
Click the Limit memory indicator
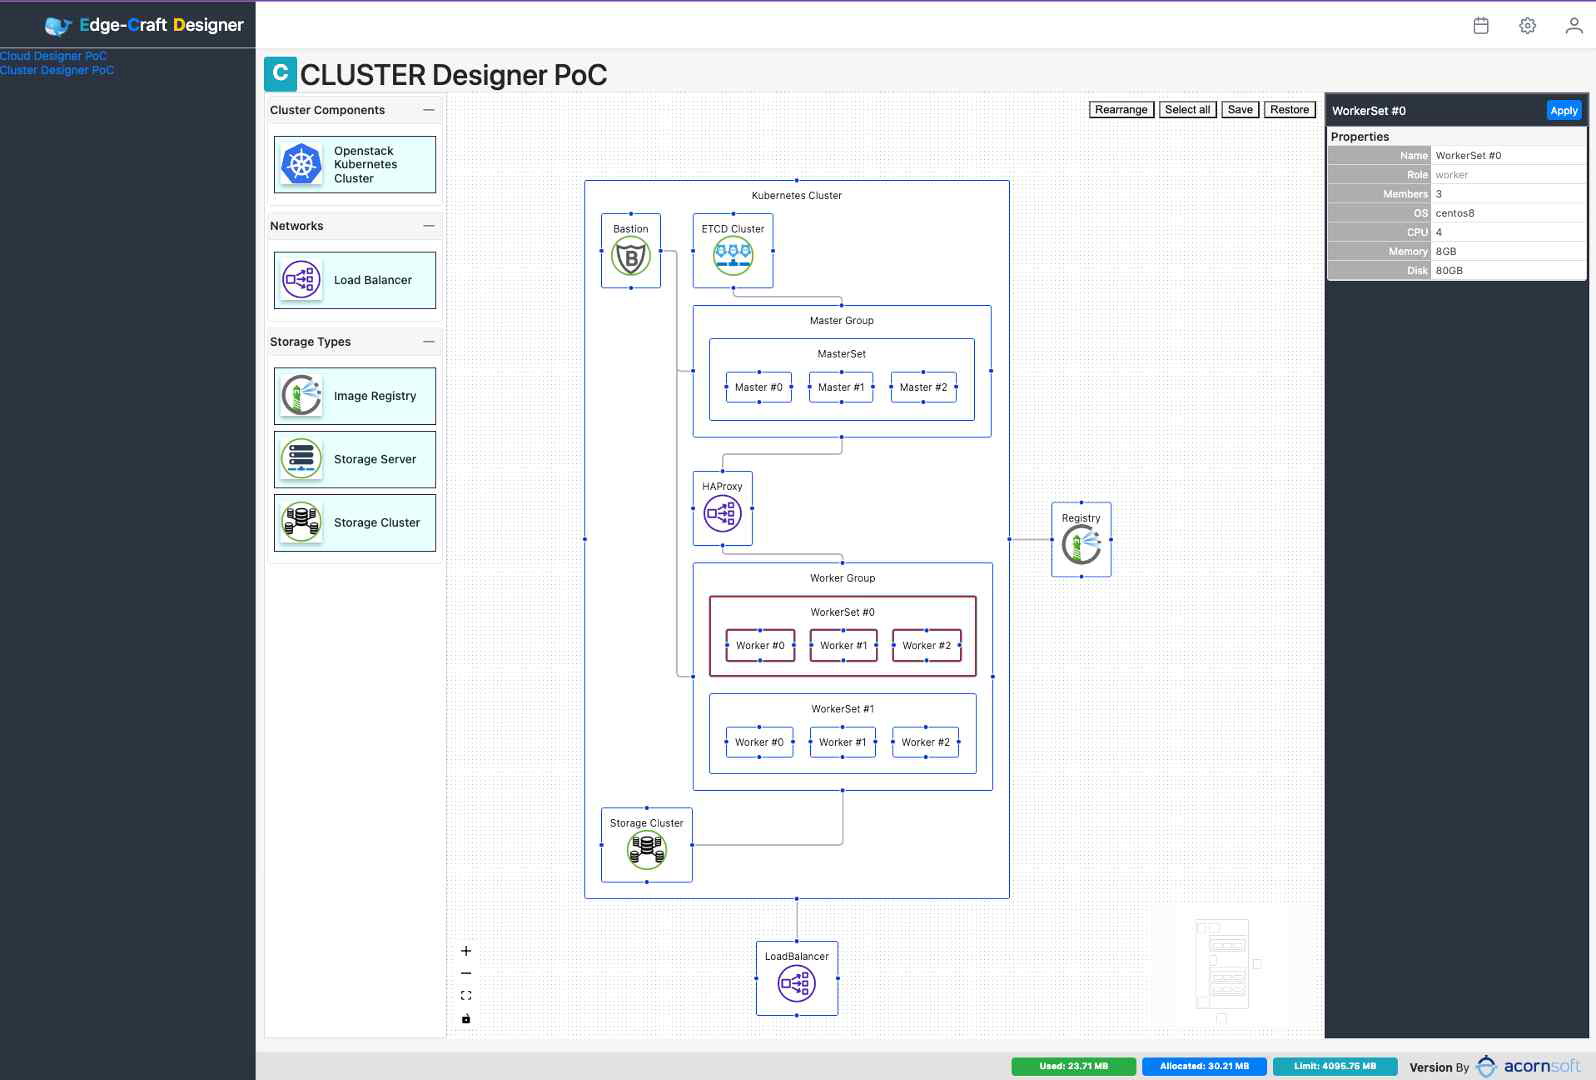point(1335,1066)
